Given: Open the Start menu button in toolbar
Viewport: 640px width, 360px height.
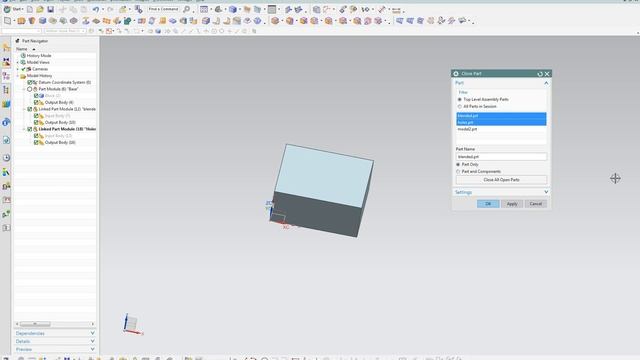Looking at the screenshot, I should coord(13,9).
